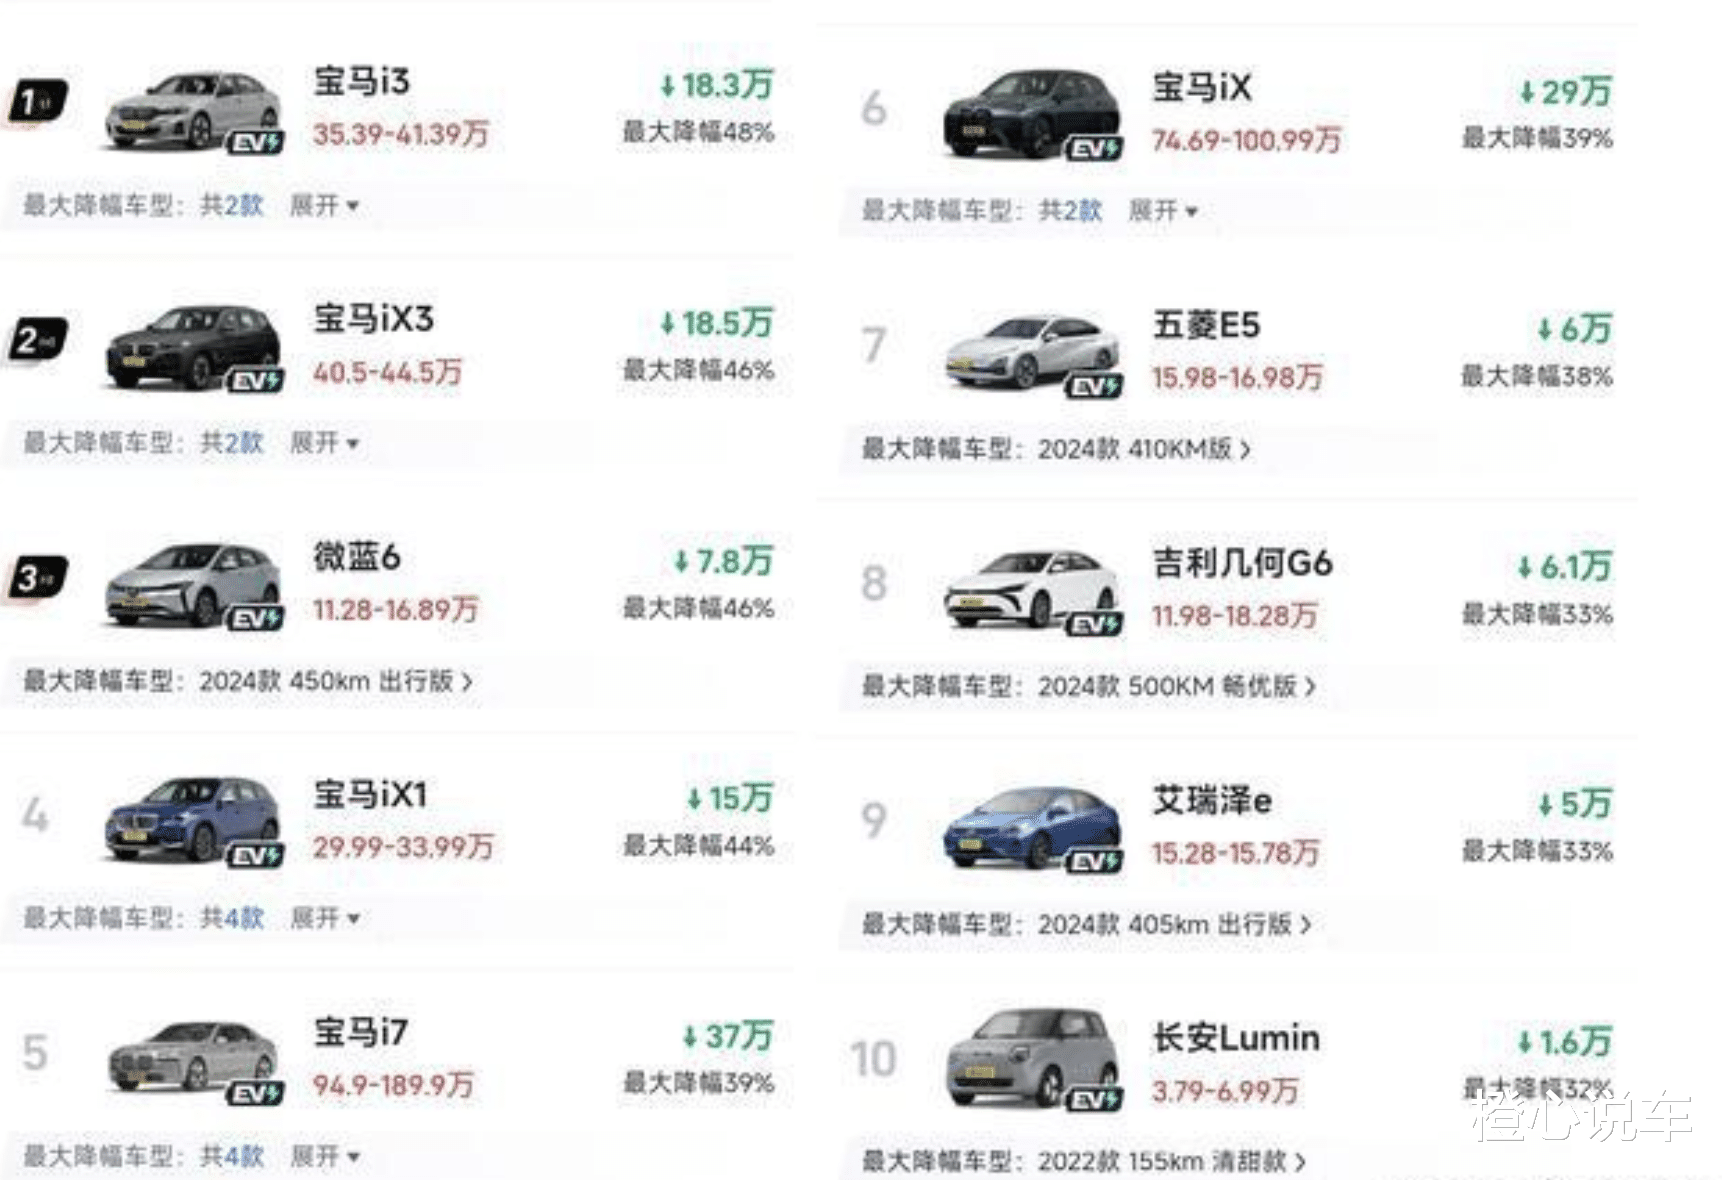The image size is (1722, 1180).
Task: Click the rank 3 badge icon
Action: pyautogui.click(x=37, y=578)
